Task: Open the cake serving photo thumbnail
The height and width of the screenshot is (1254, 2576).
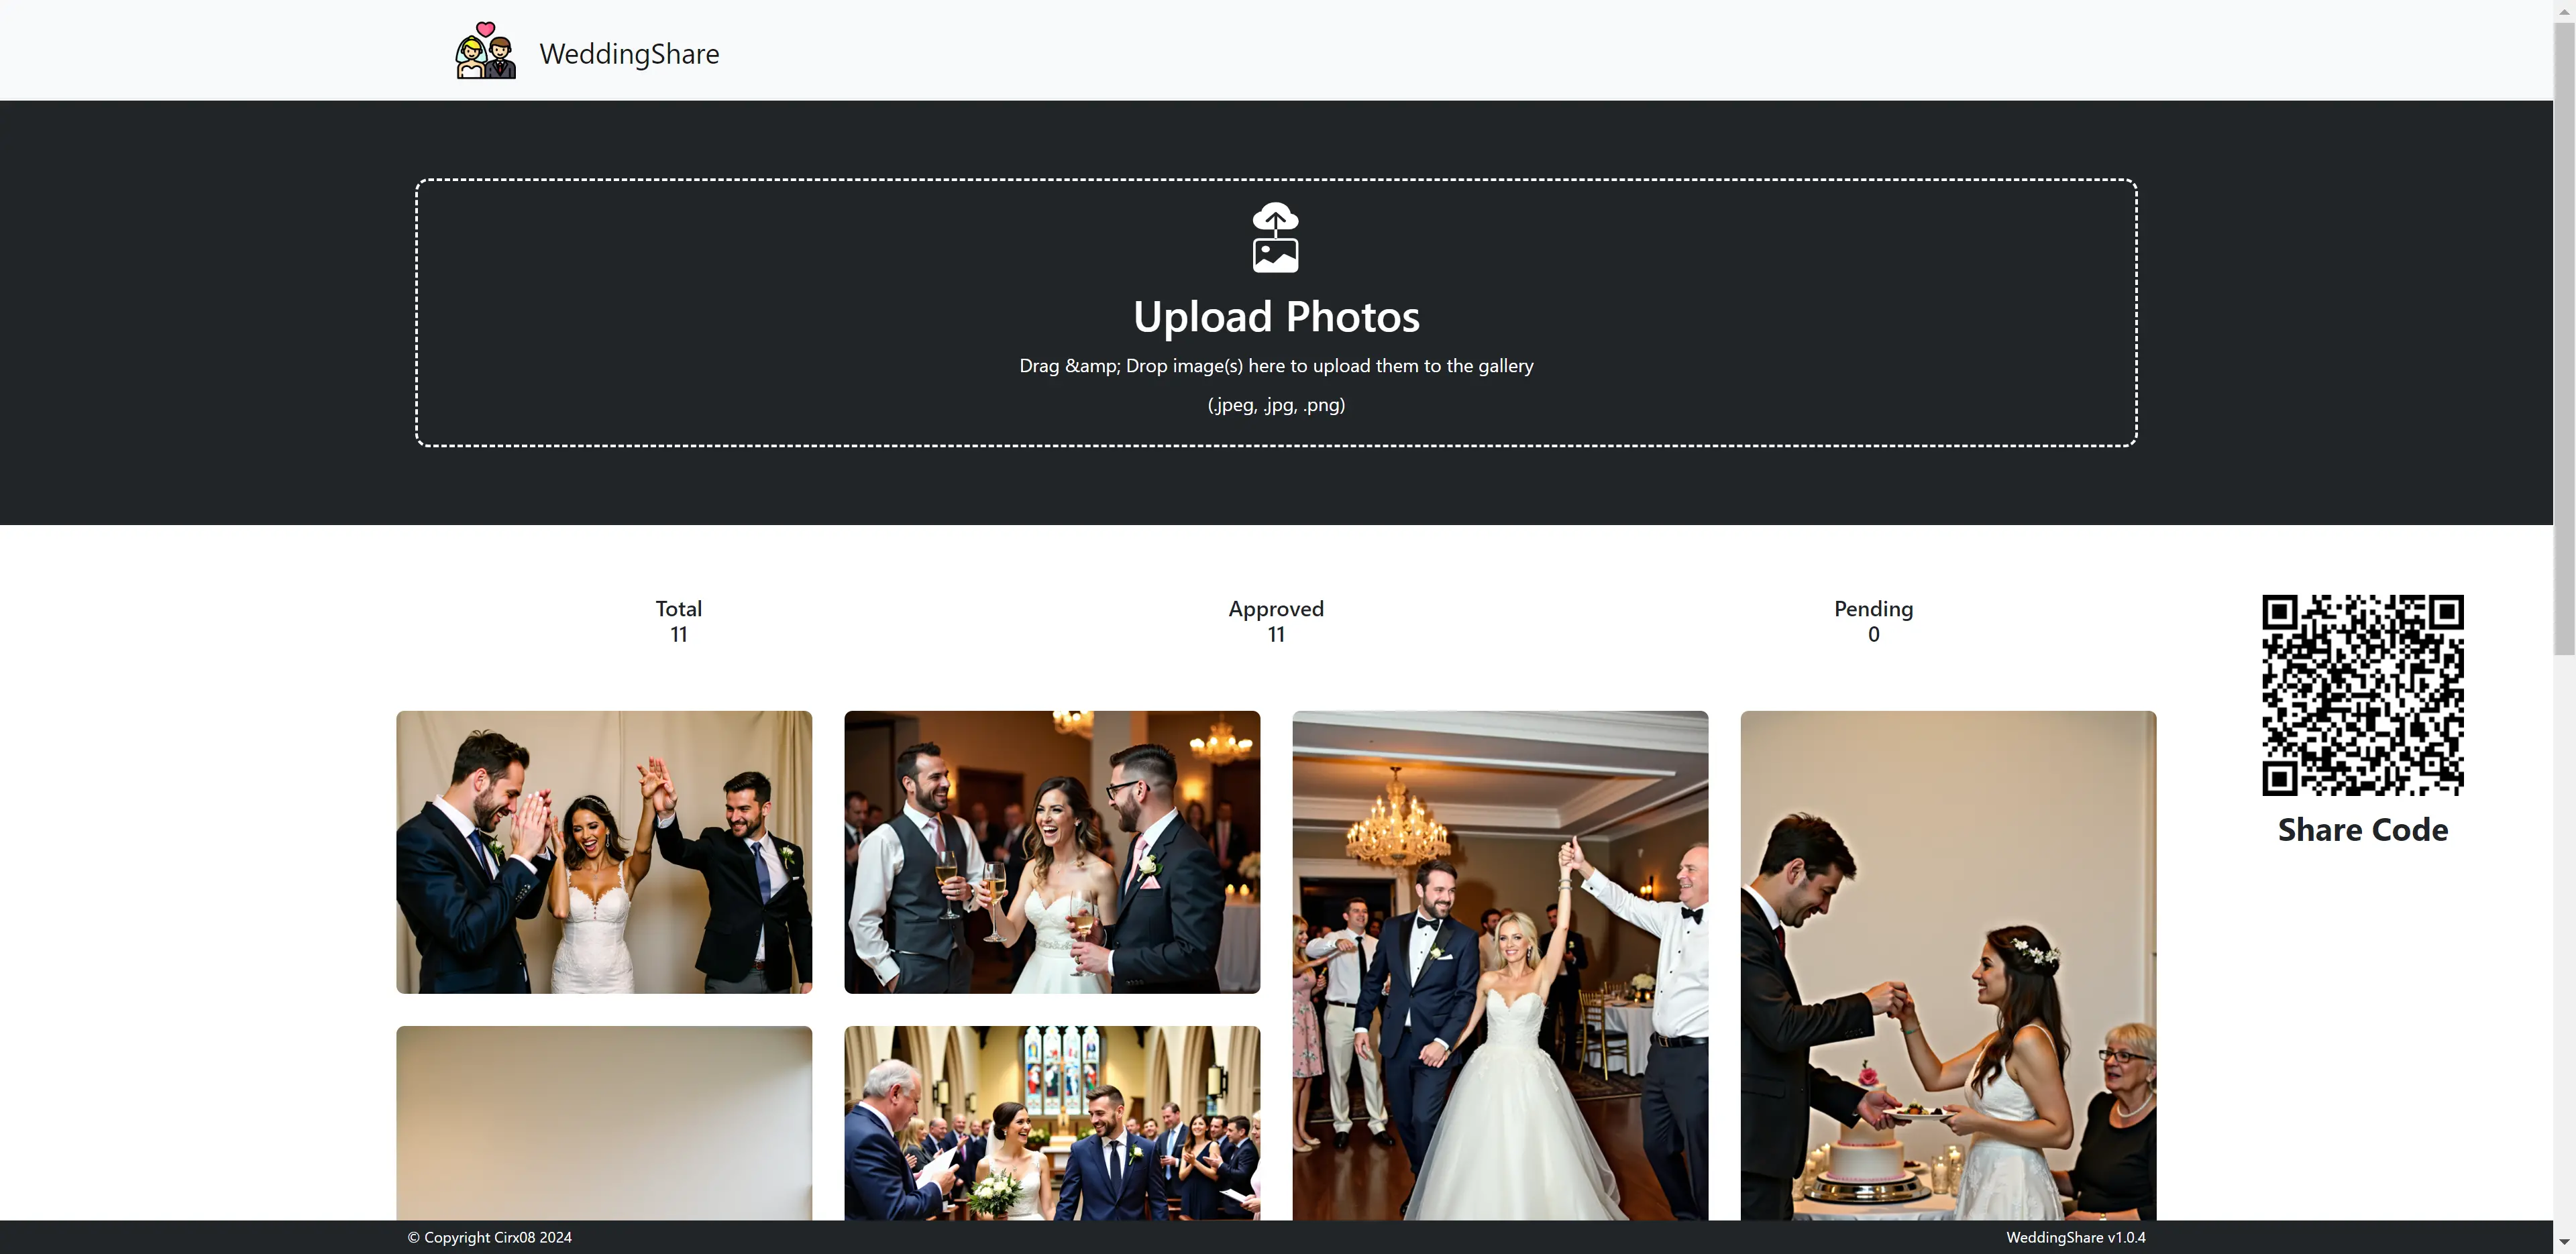Action: click(1947, 960)
